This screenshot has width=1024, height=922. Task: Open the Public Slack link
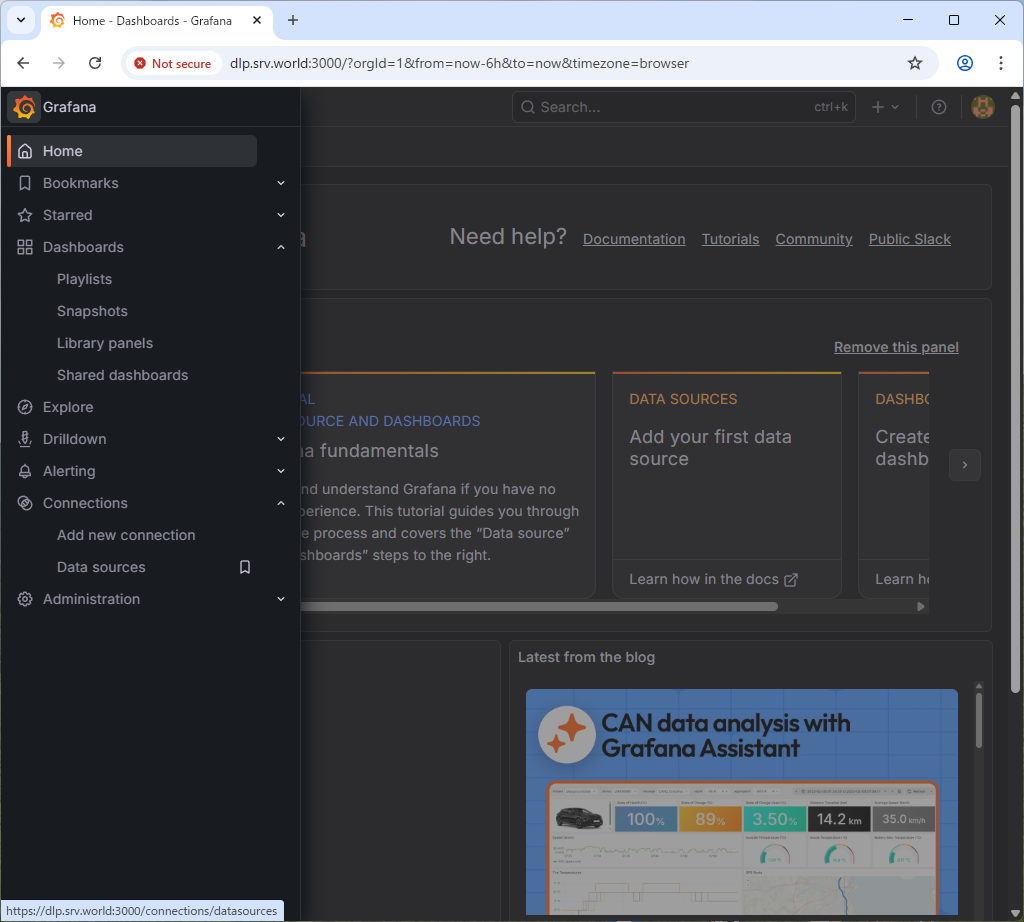tap(910, 239)
